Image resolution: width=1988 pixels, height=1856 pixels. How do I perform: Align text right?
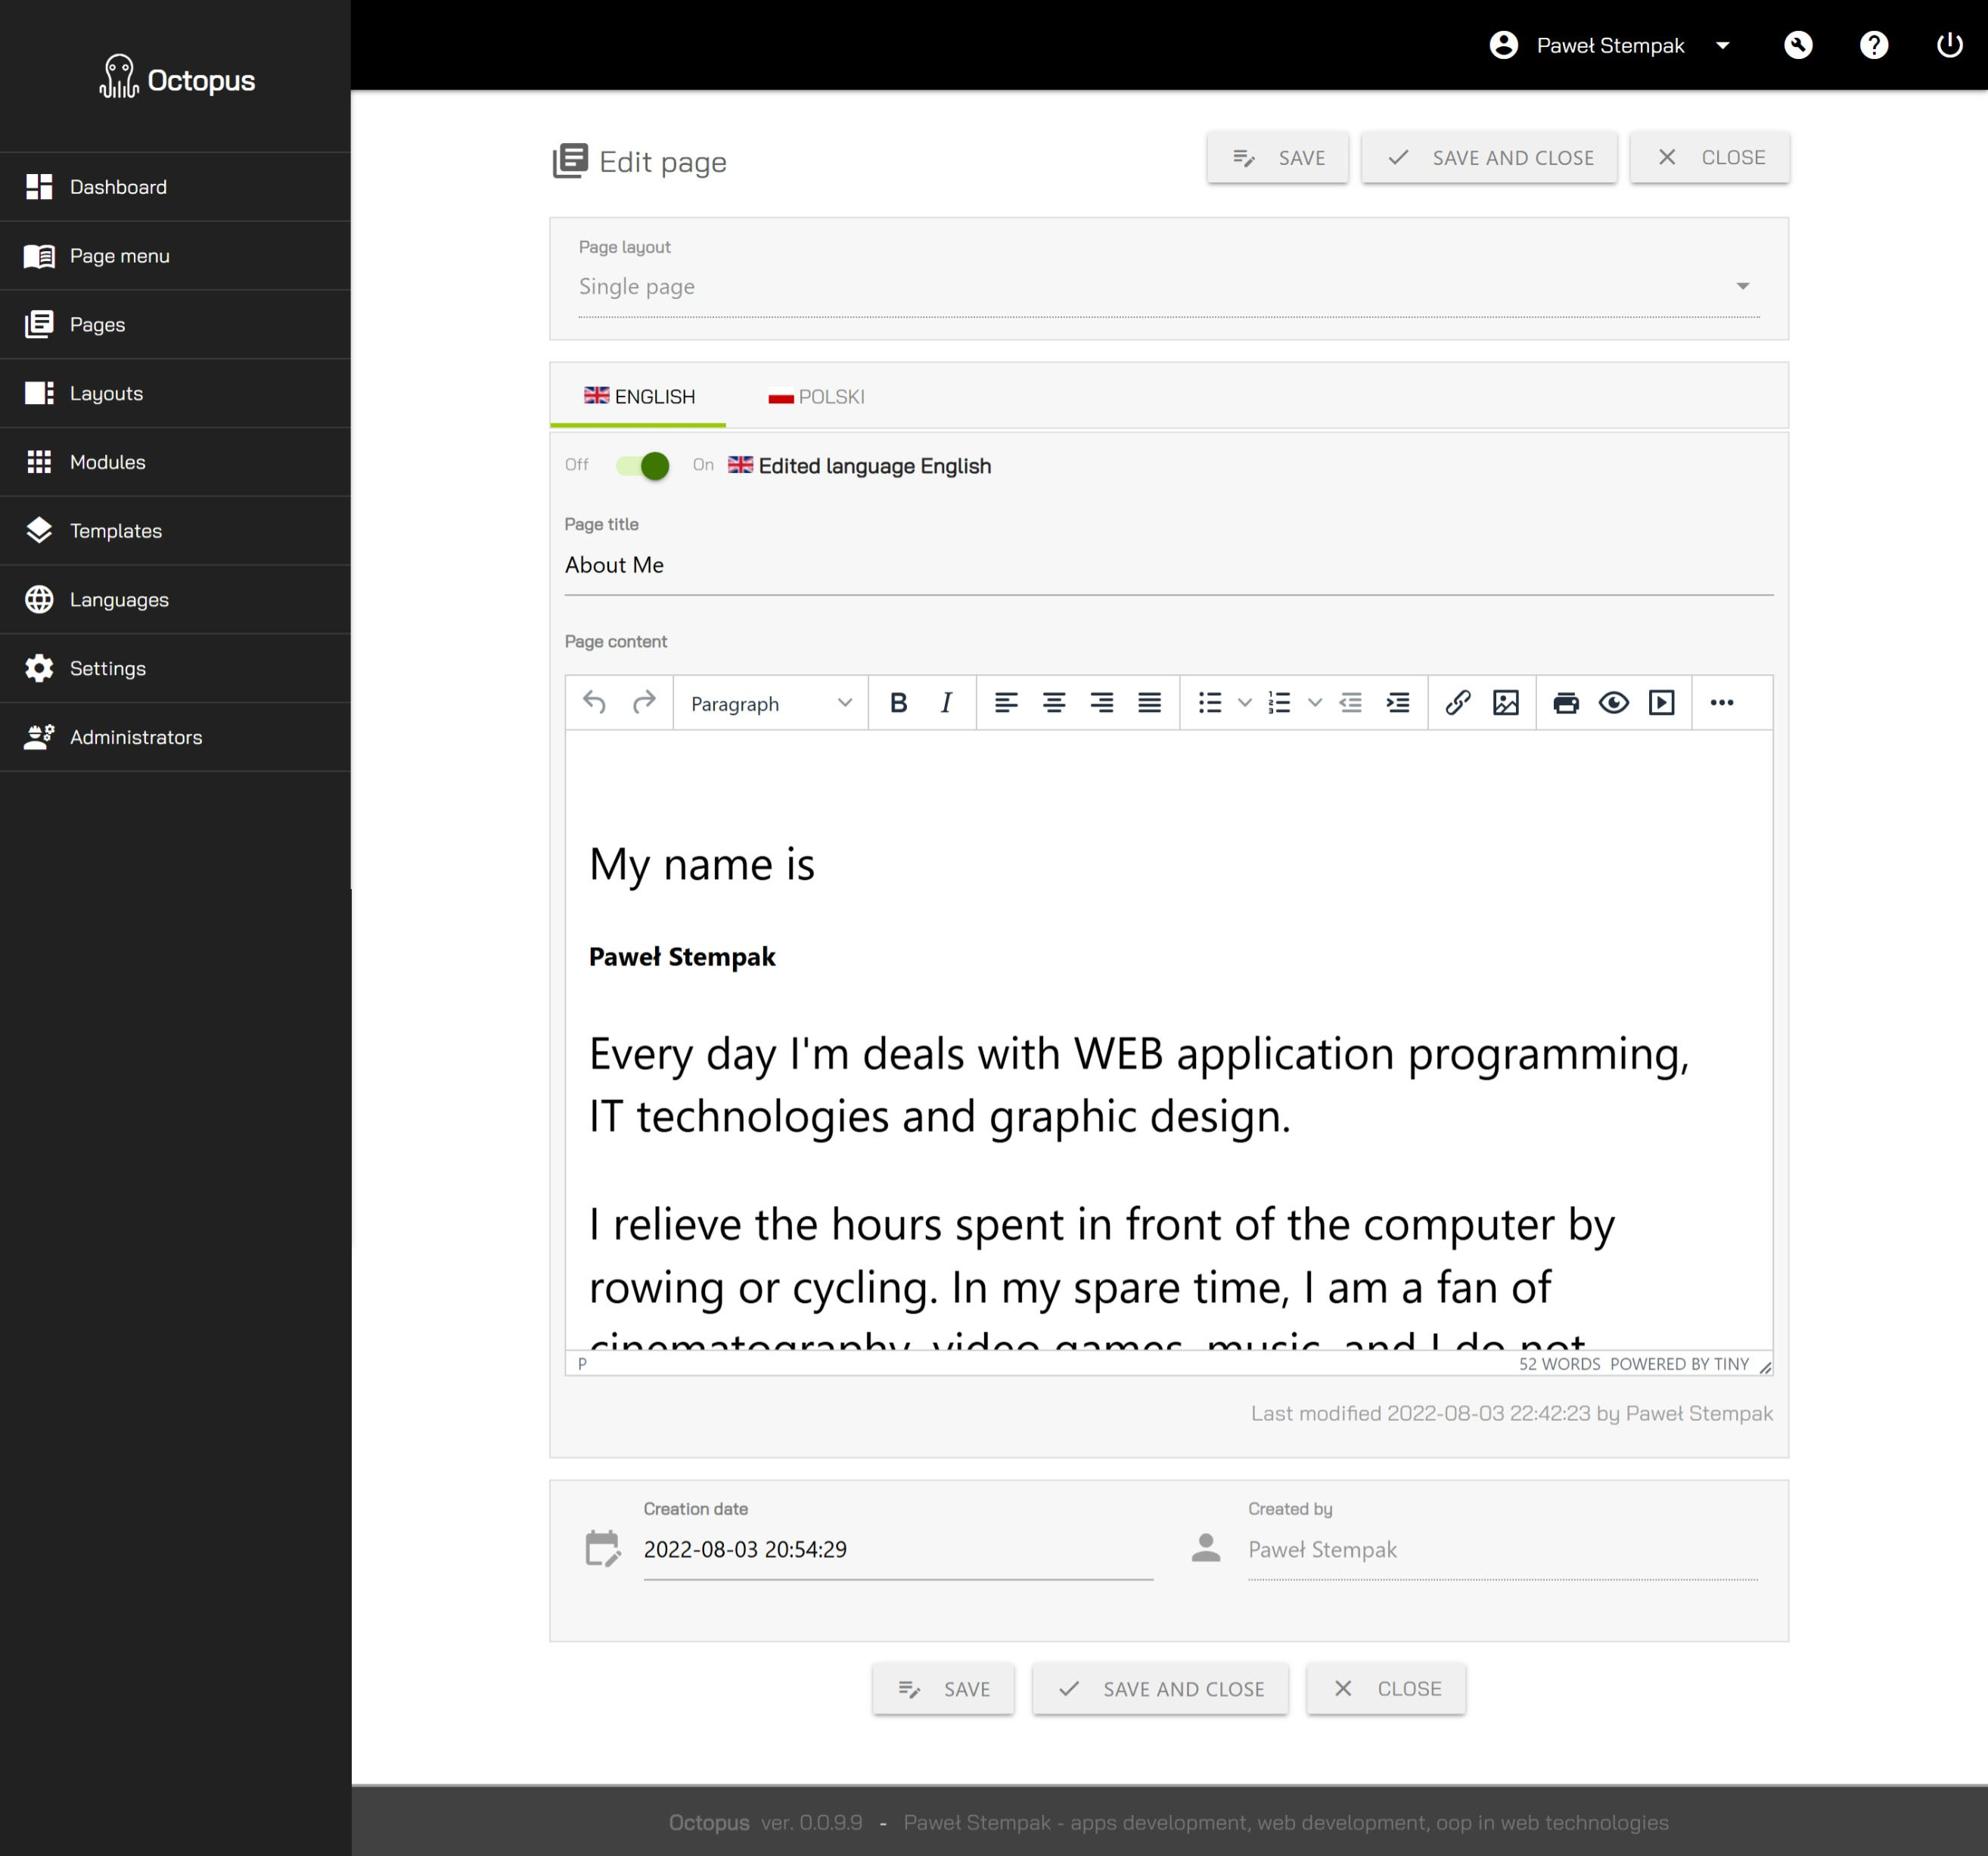1102,703
